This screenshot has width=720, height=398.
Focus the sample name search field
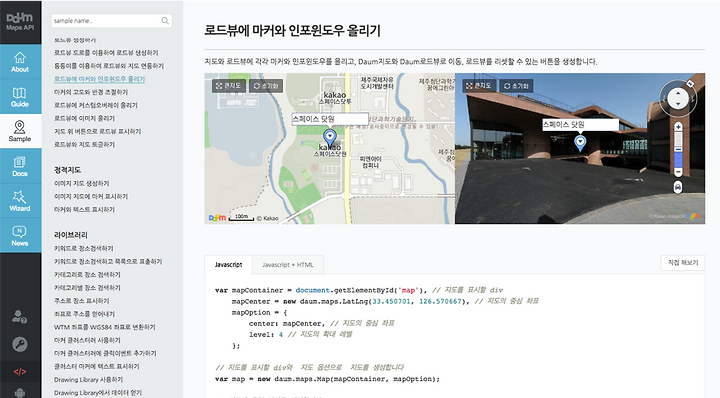point(112,21)
